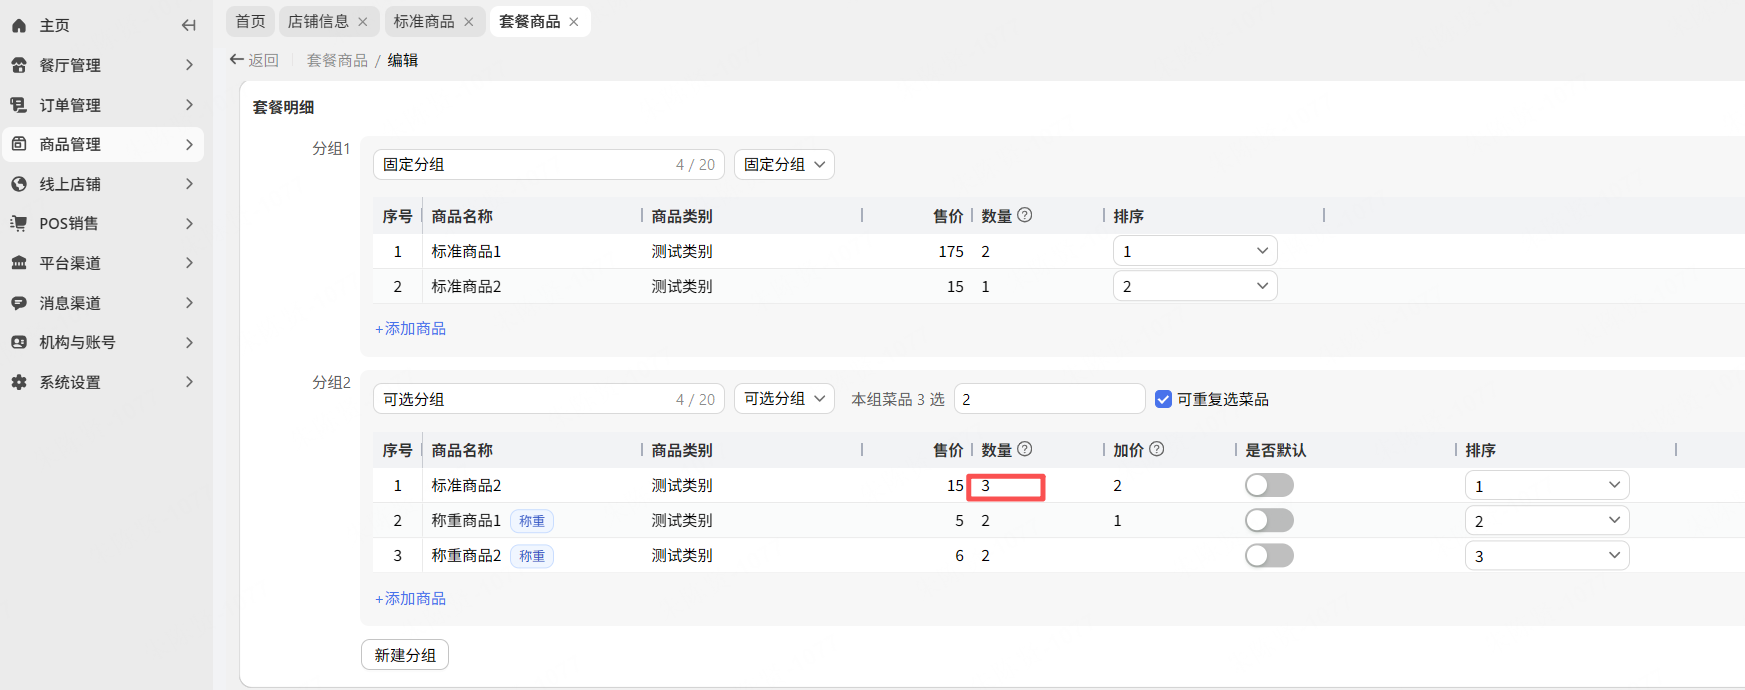
Task: Click the sidebar collapse arrow icon
Action: click(188, 25)
